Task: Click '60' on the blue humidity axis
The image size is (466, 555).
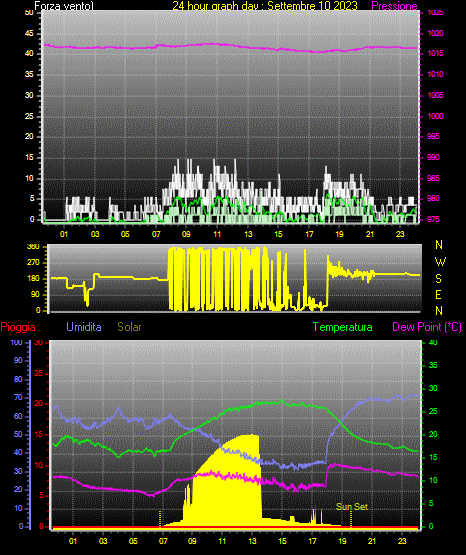Action: click(x=18, y=416)
